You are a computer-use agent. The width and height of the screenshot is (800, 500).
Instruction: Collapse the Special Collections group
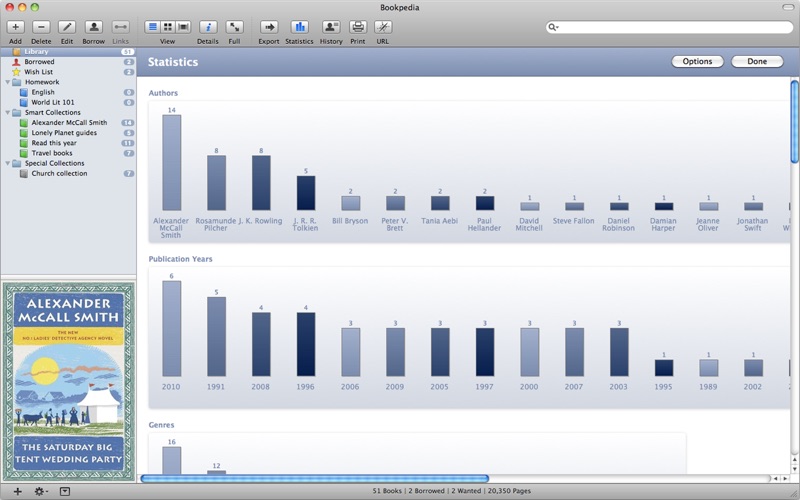8,163
